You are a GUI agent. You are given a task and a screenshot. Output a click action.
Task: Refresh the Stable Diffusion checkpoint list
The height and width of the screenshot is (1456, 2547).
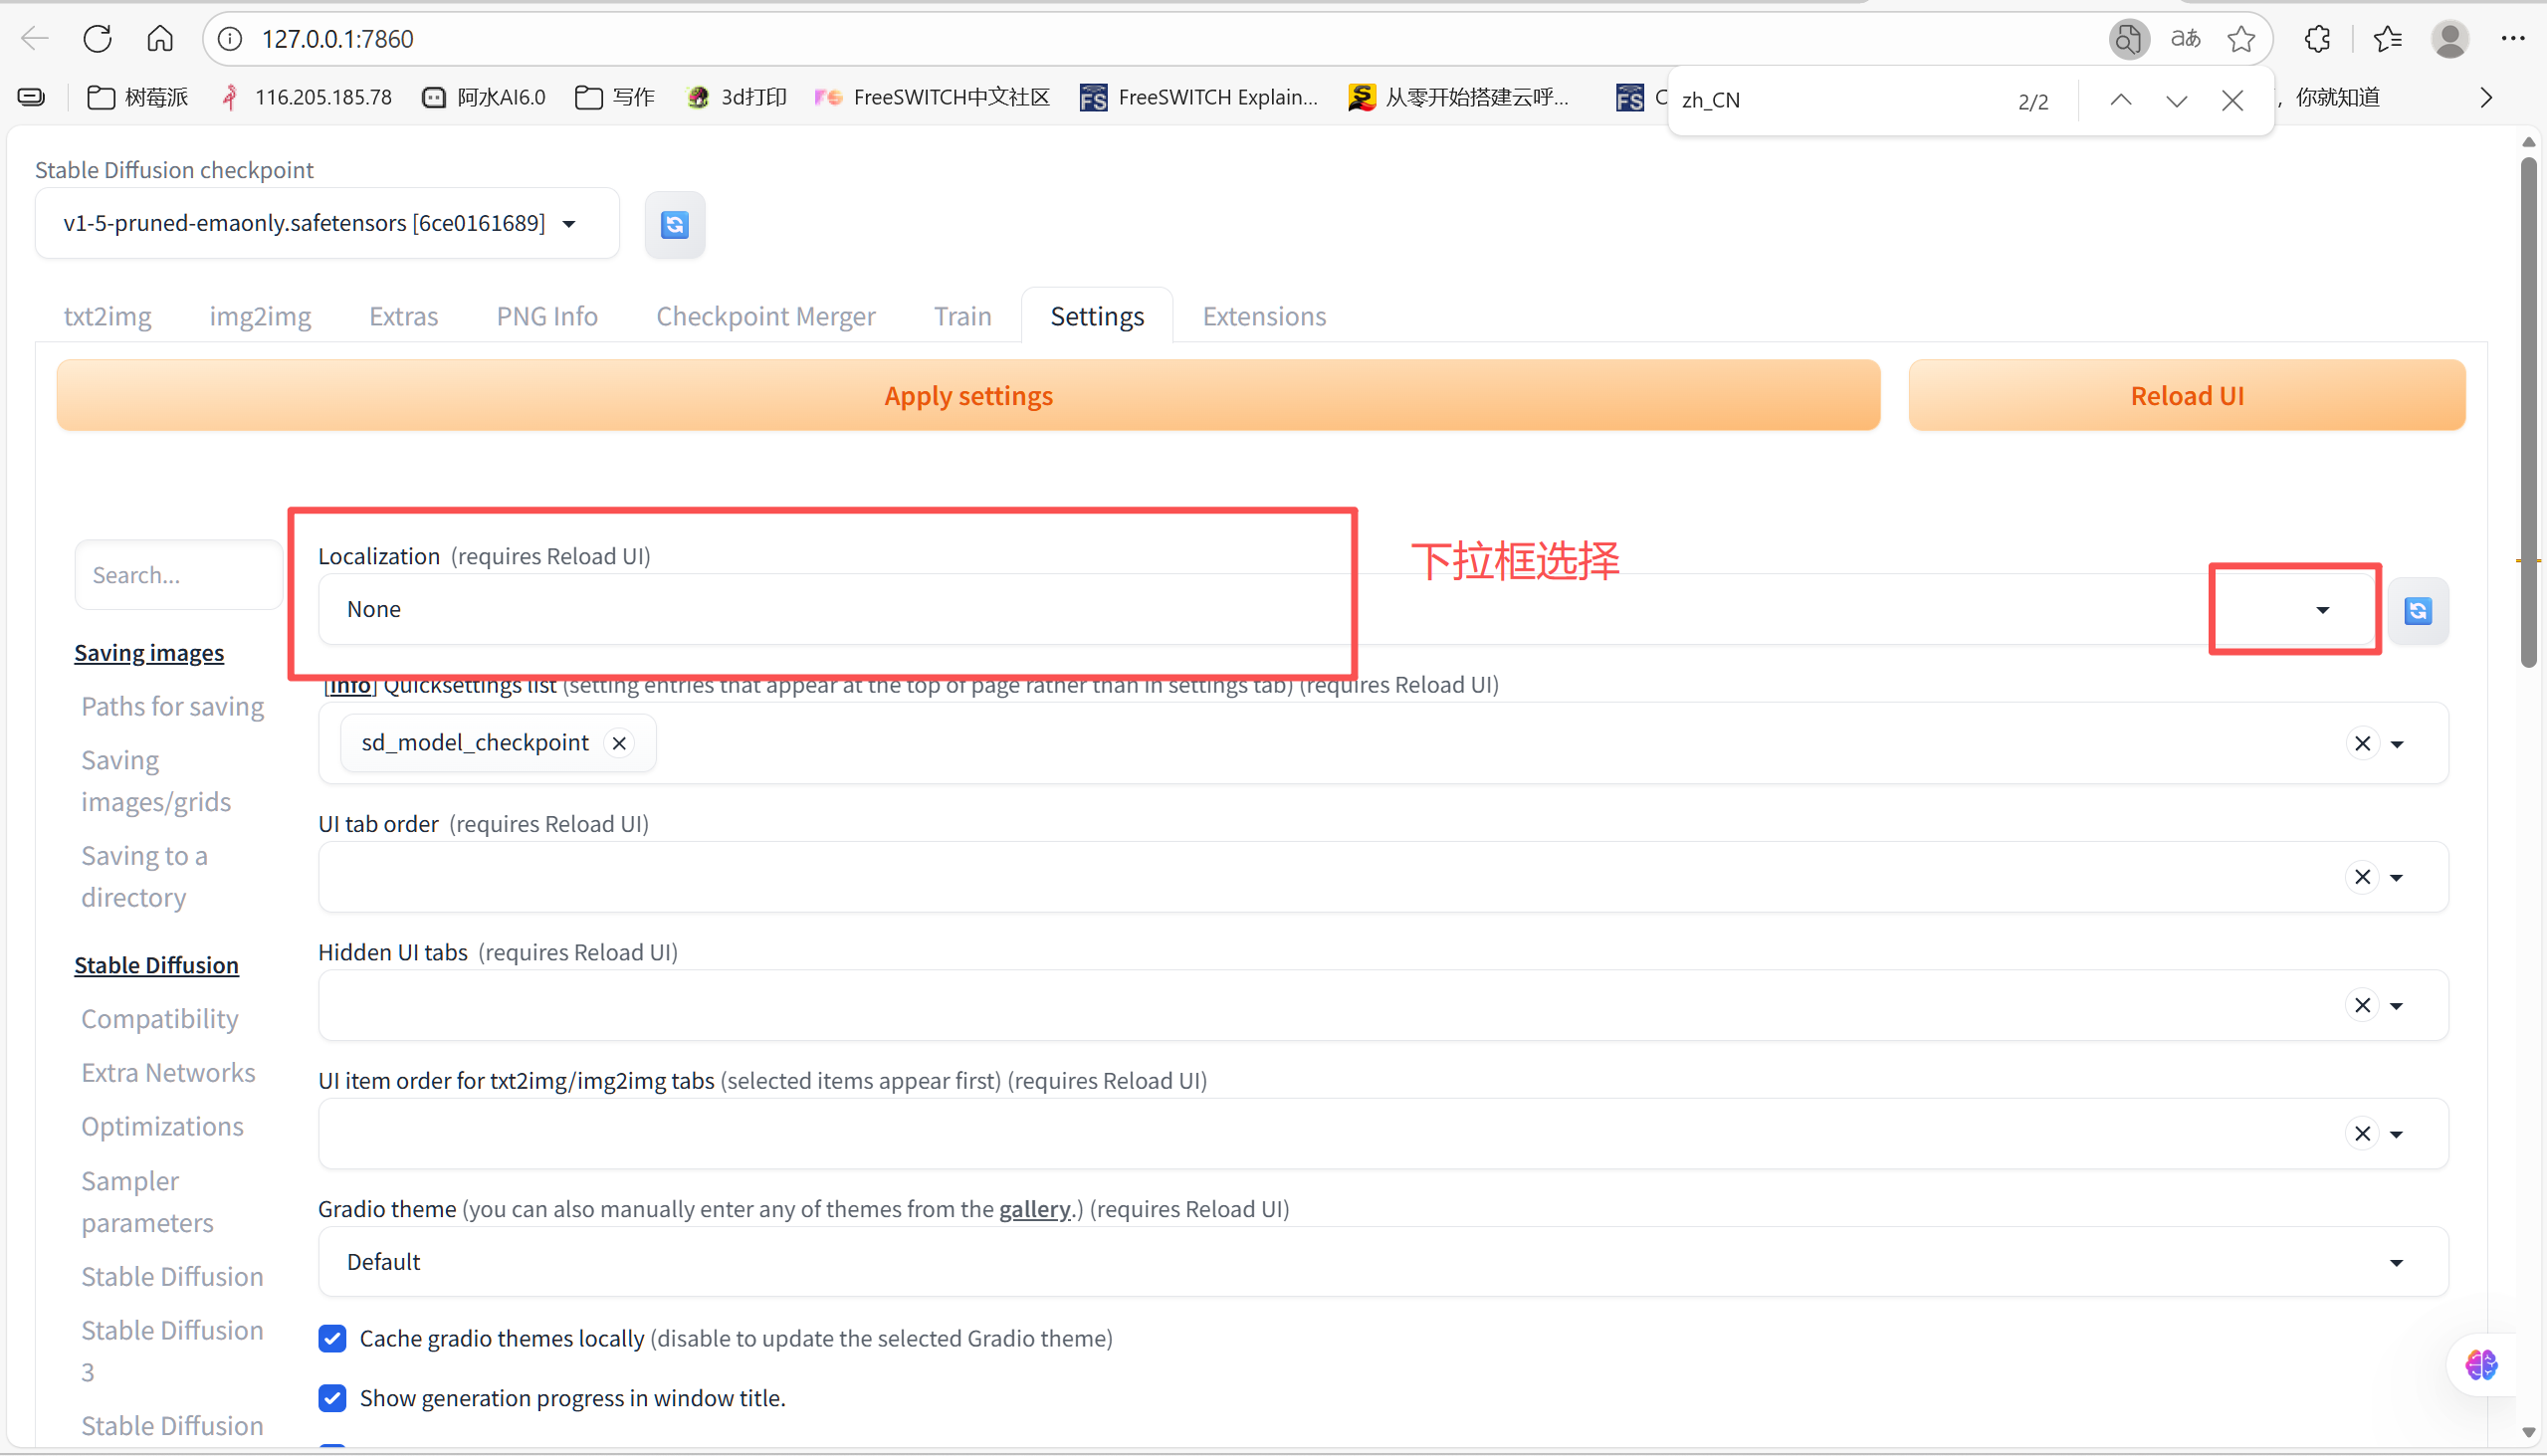point(674,224)
